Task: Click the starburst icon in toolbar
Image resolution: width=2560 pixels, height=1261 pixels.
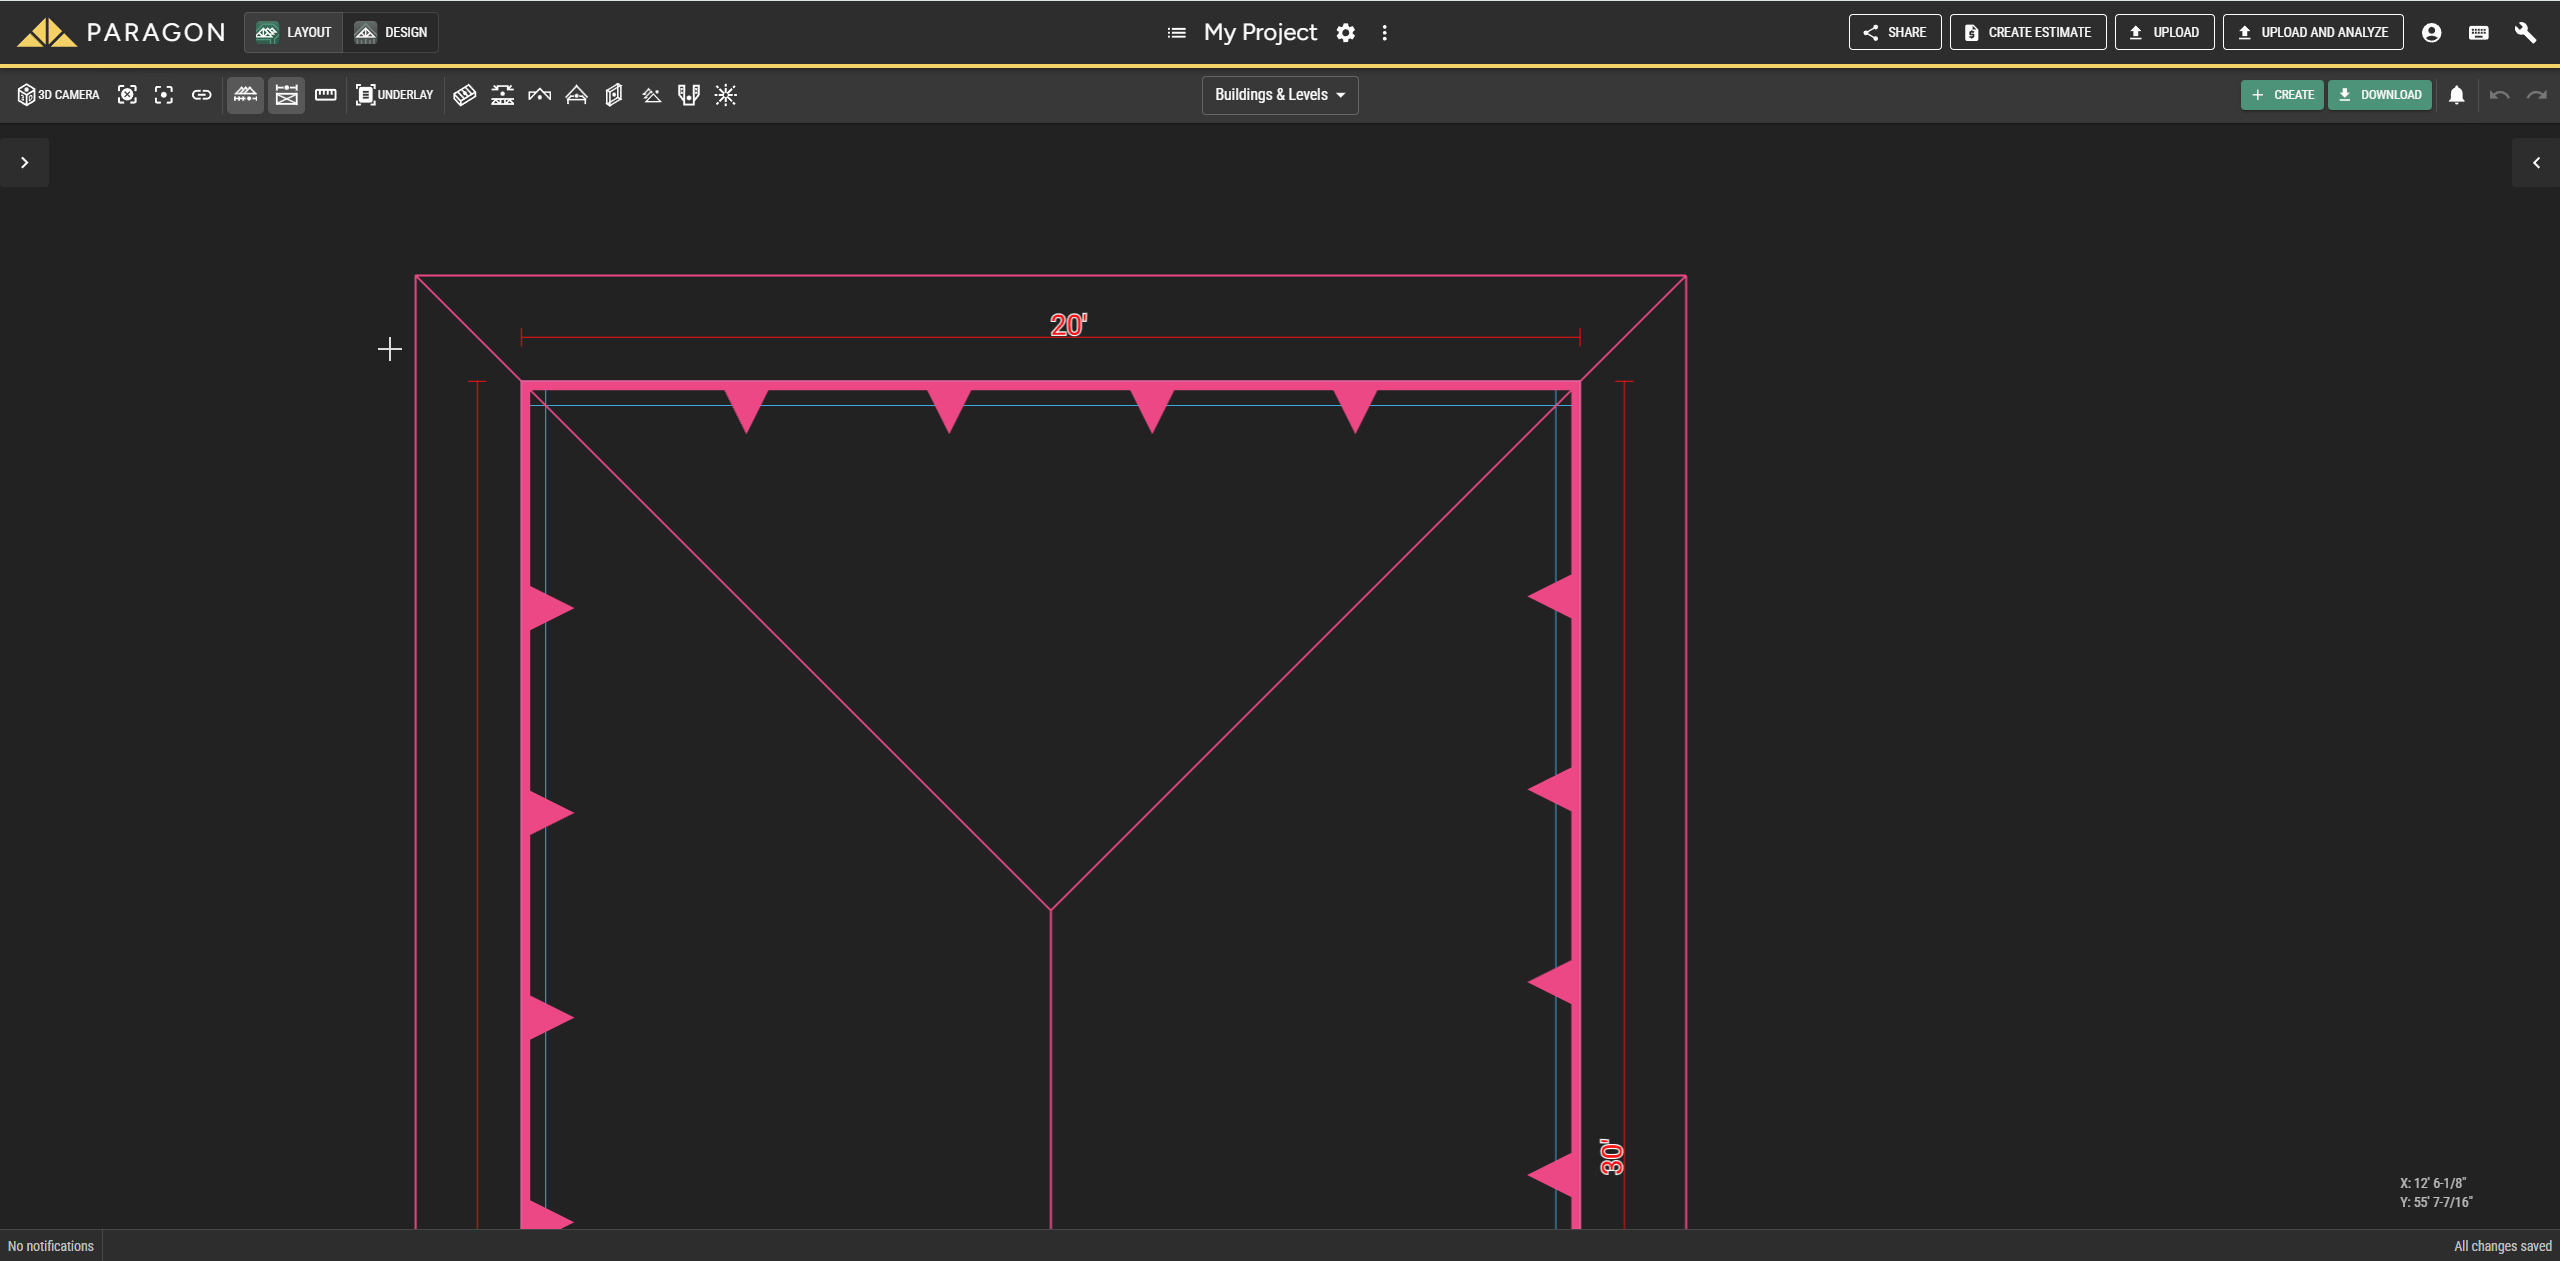Action: [726, 95]
